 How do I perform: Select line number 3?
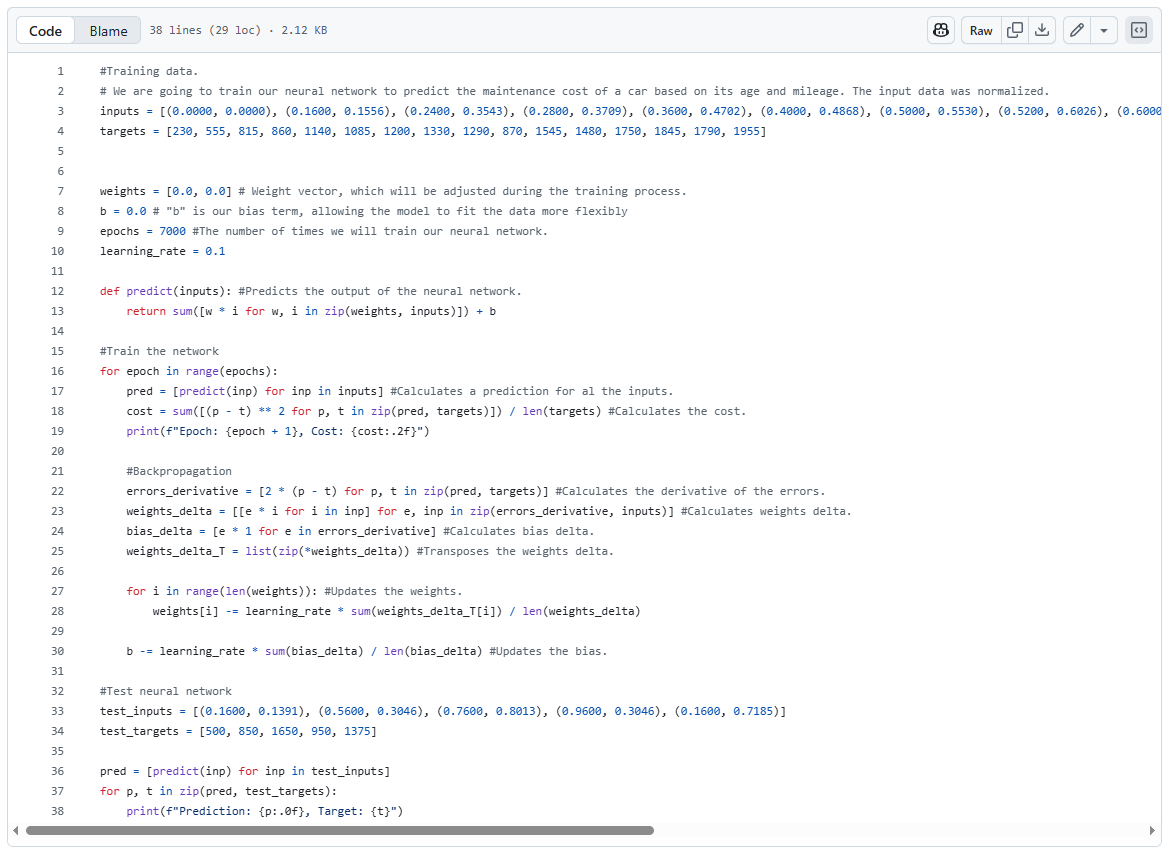60,111
